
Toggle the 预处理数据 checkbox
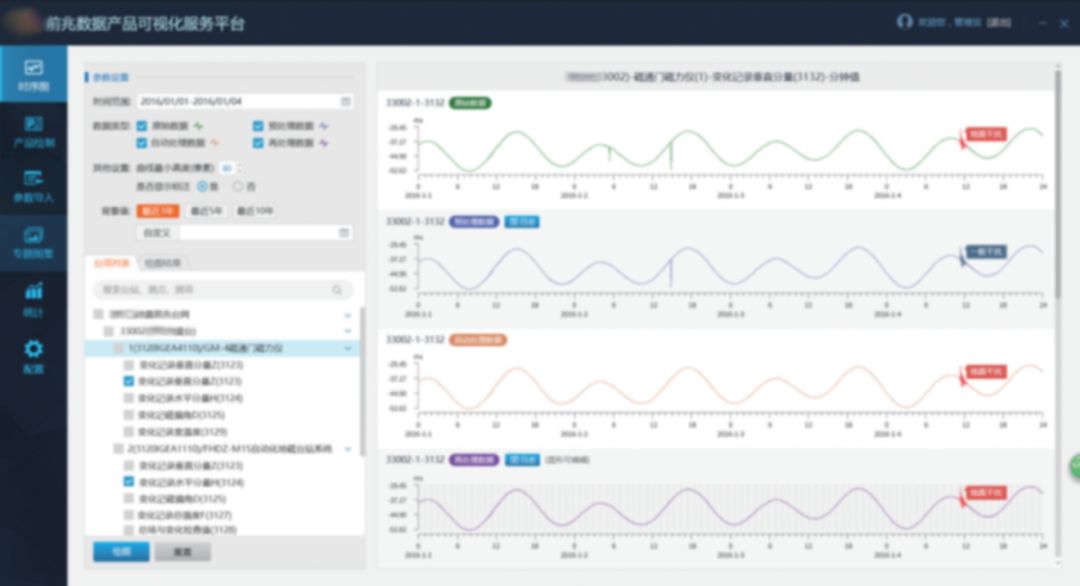pyautogui.click(x=258, y=126)
